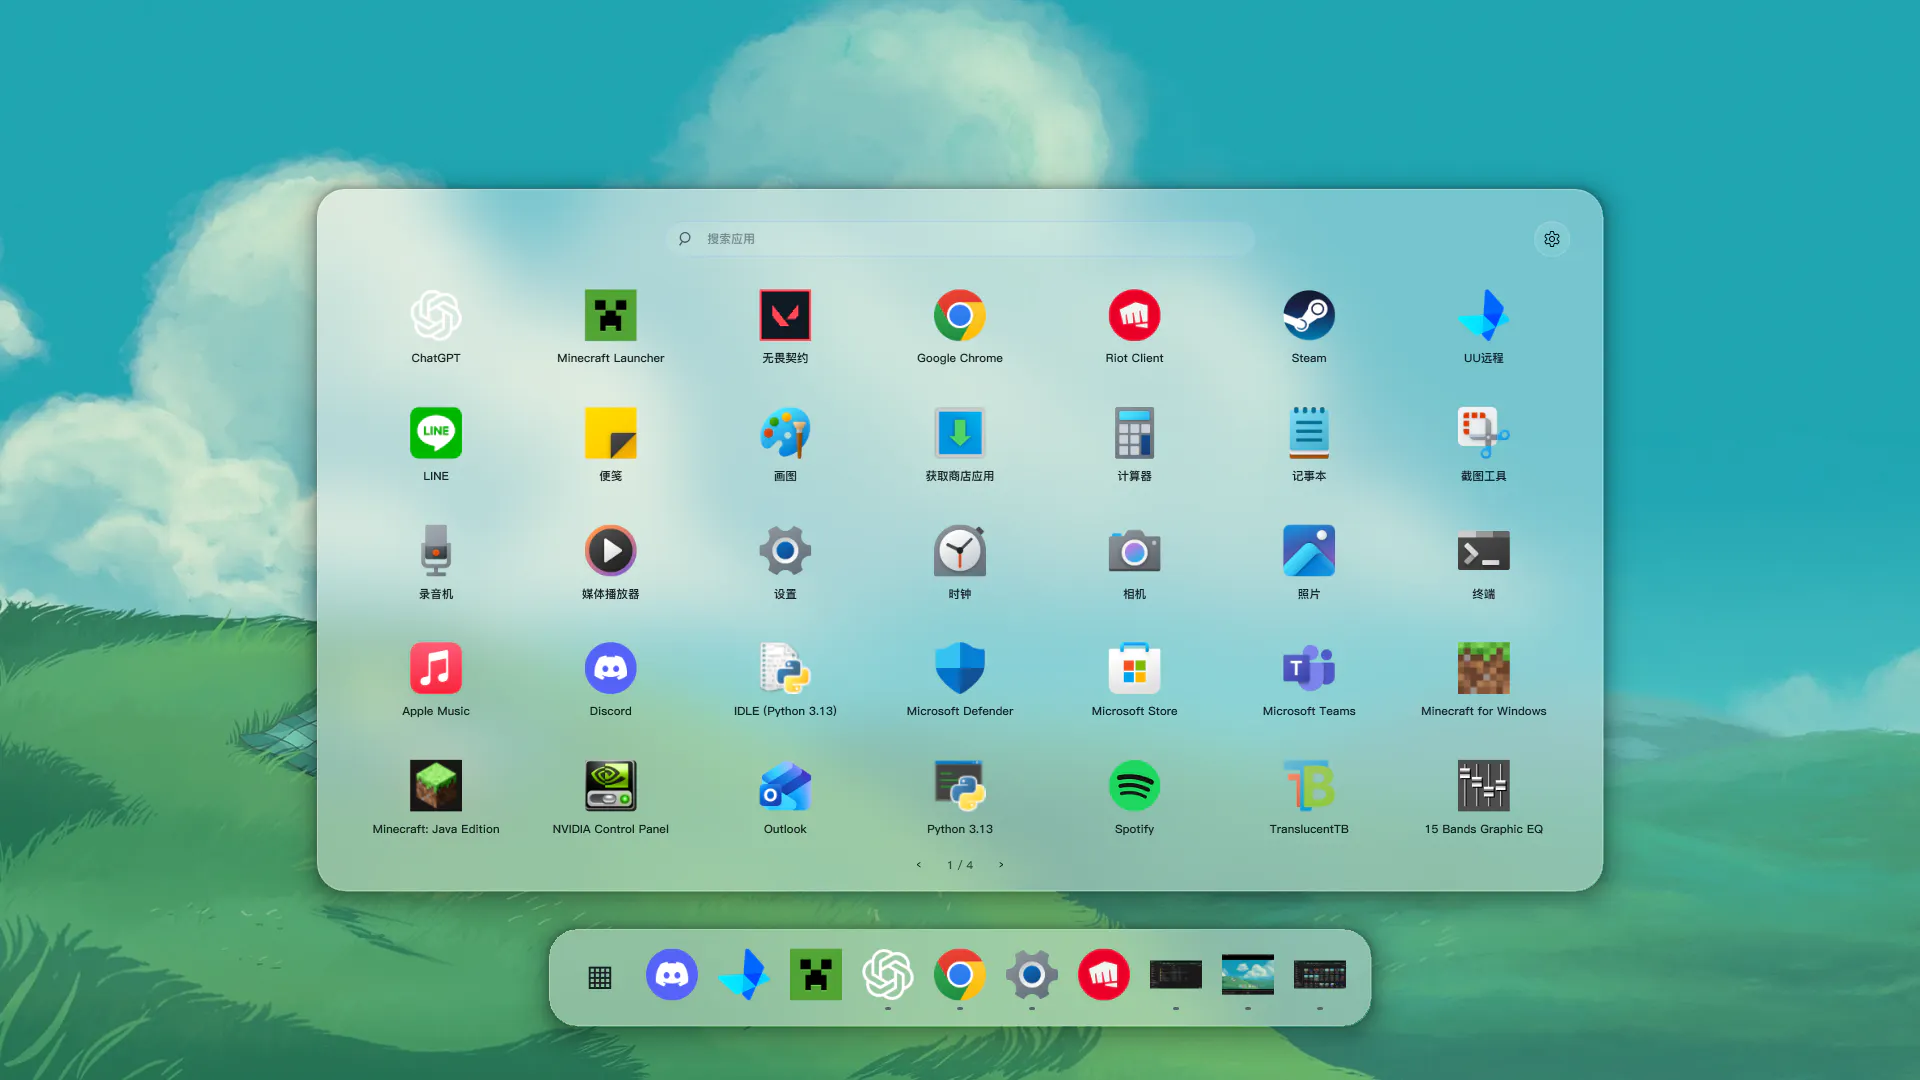Launch Google Chrome from the app grid
1920x1080 pixels.
(x=960, y=316)
